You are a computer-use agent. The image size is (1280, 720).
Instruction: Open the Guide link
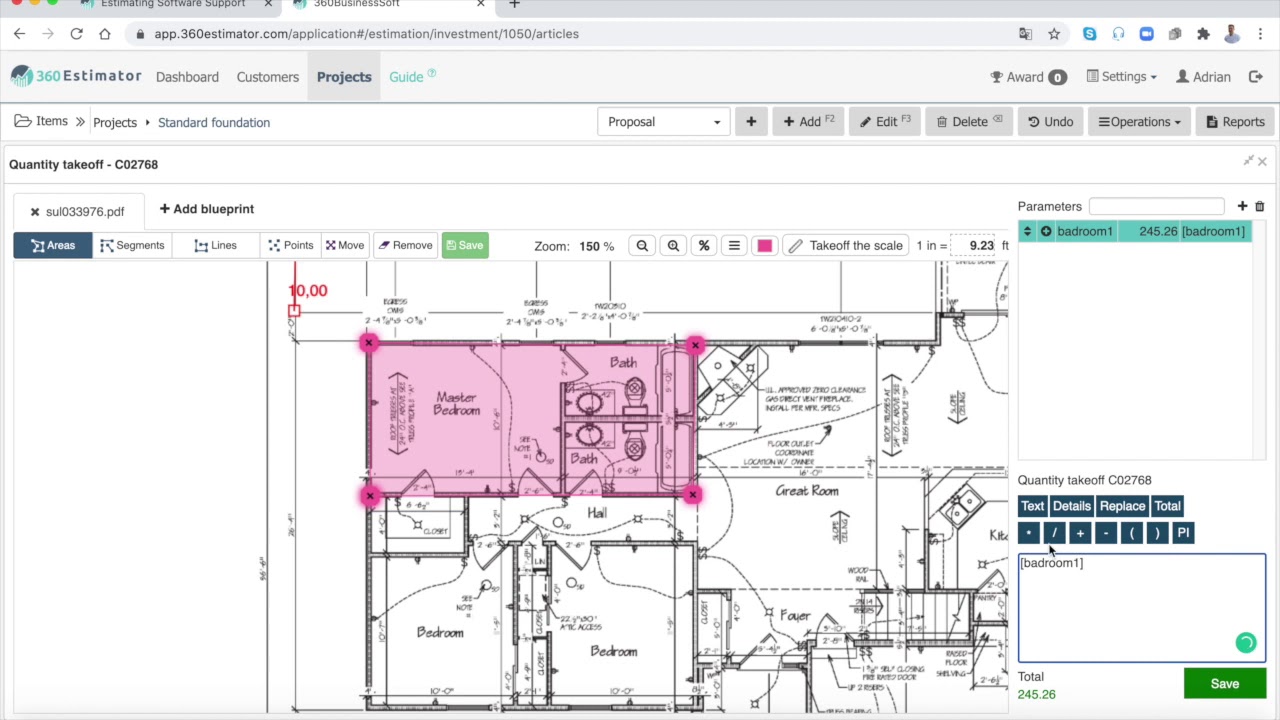pos(412,77)
